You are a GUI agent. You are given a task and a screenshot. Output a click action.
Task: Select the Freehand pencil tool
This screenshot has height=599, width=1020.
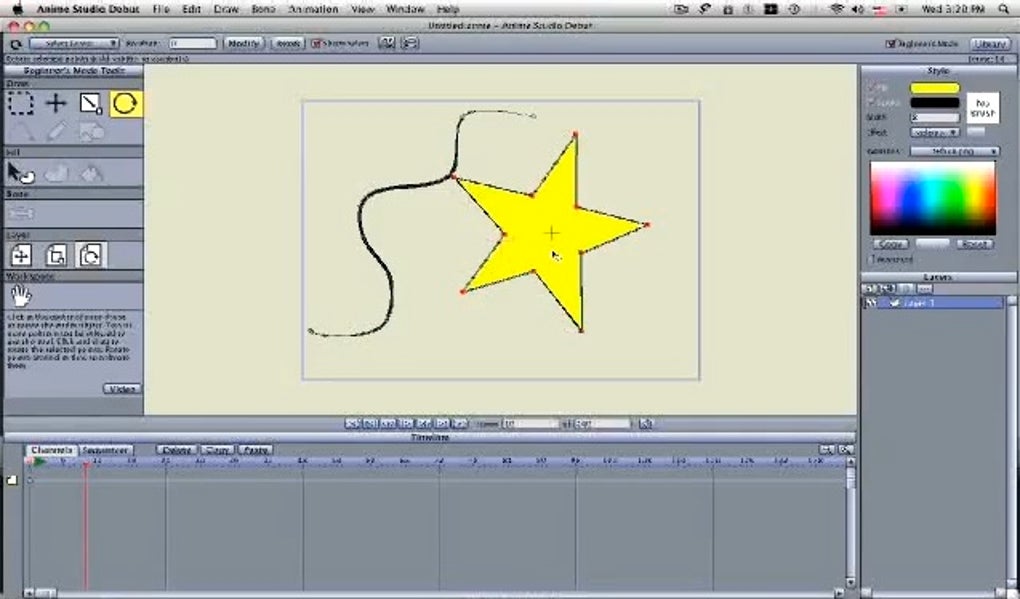point(56,132)
